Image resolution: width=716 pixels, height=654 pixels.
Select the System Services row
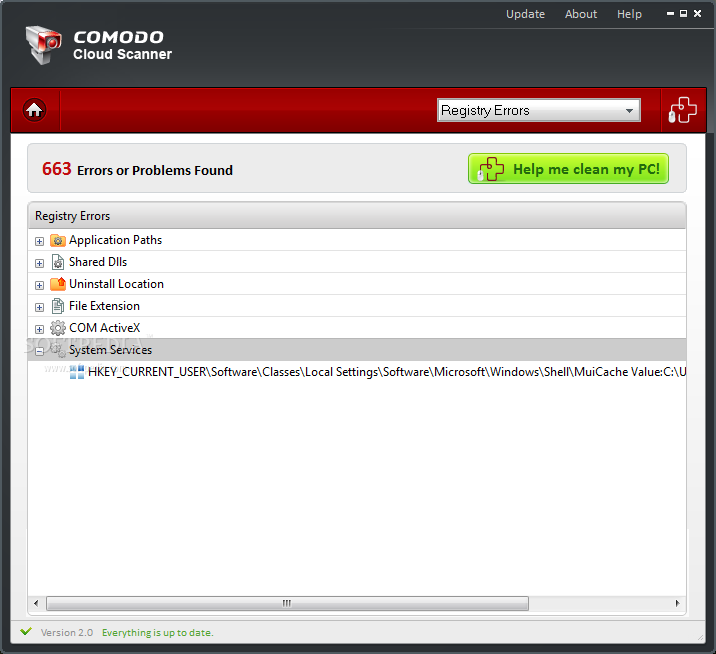point(357,349)
